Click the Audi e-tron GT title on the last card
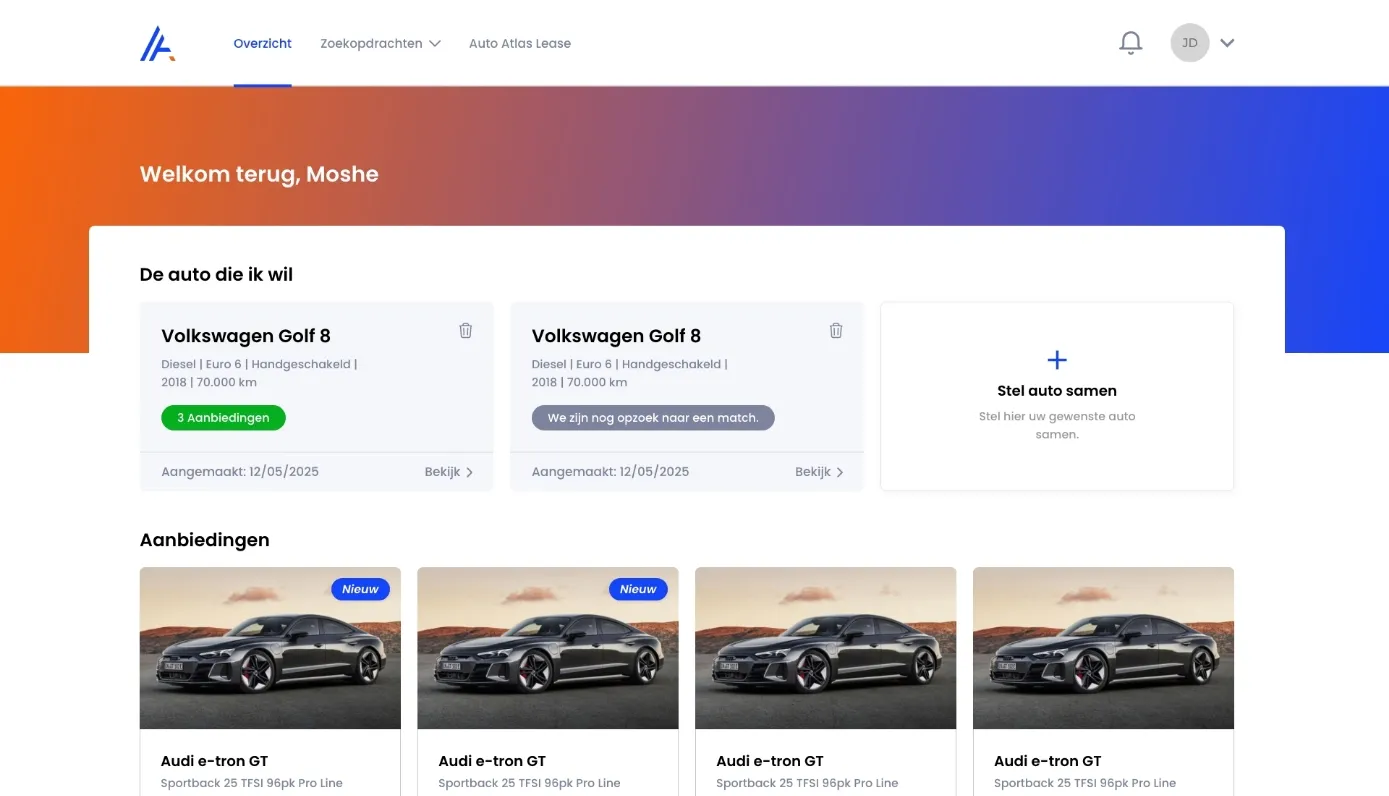 1048,761
